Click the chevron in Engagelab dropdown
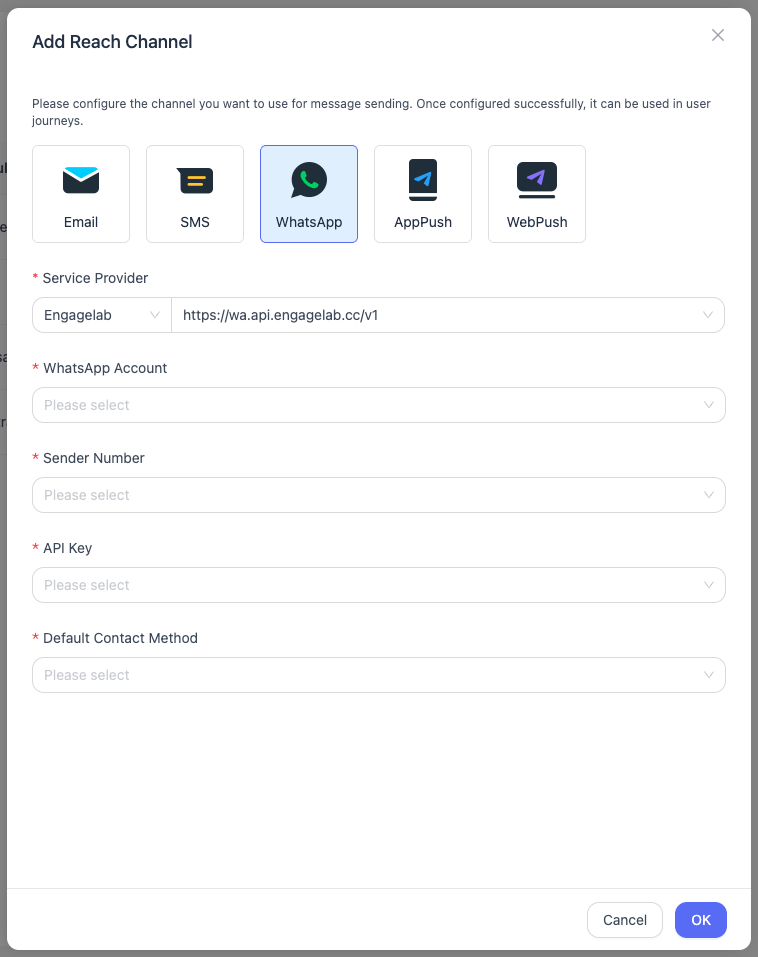This screenshot has height=957, width=758. [x=155, y=315]
